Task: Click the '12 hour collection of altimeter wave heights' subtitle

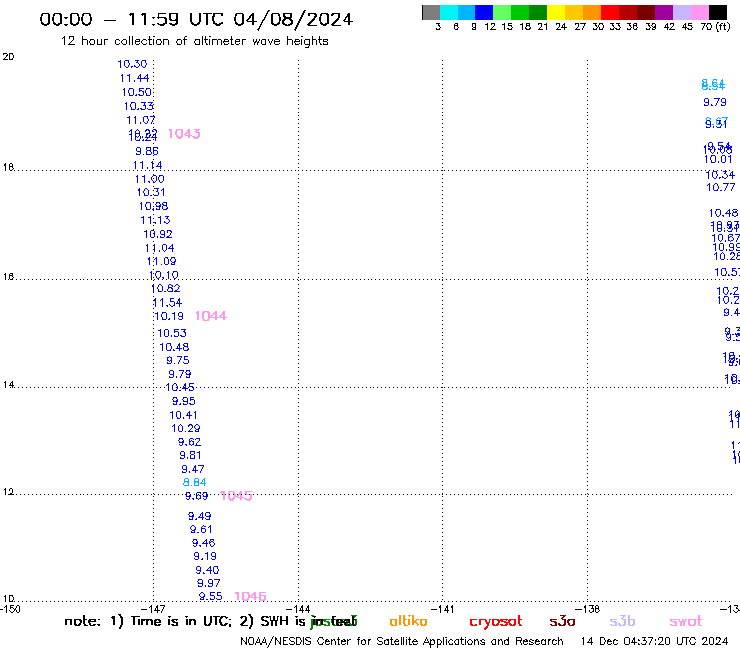Action: (194, 41)
